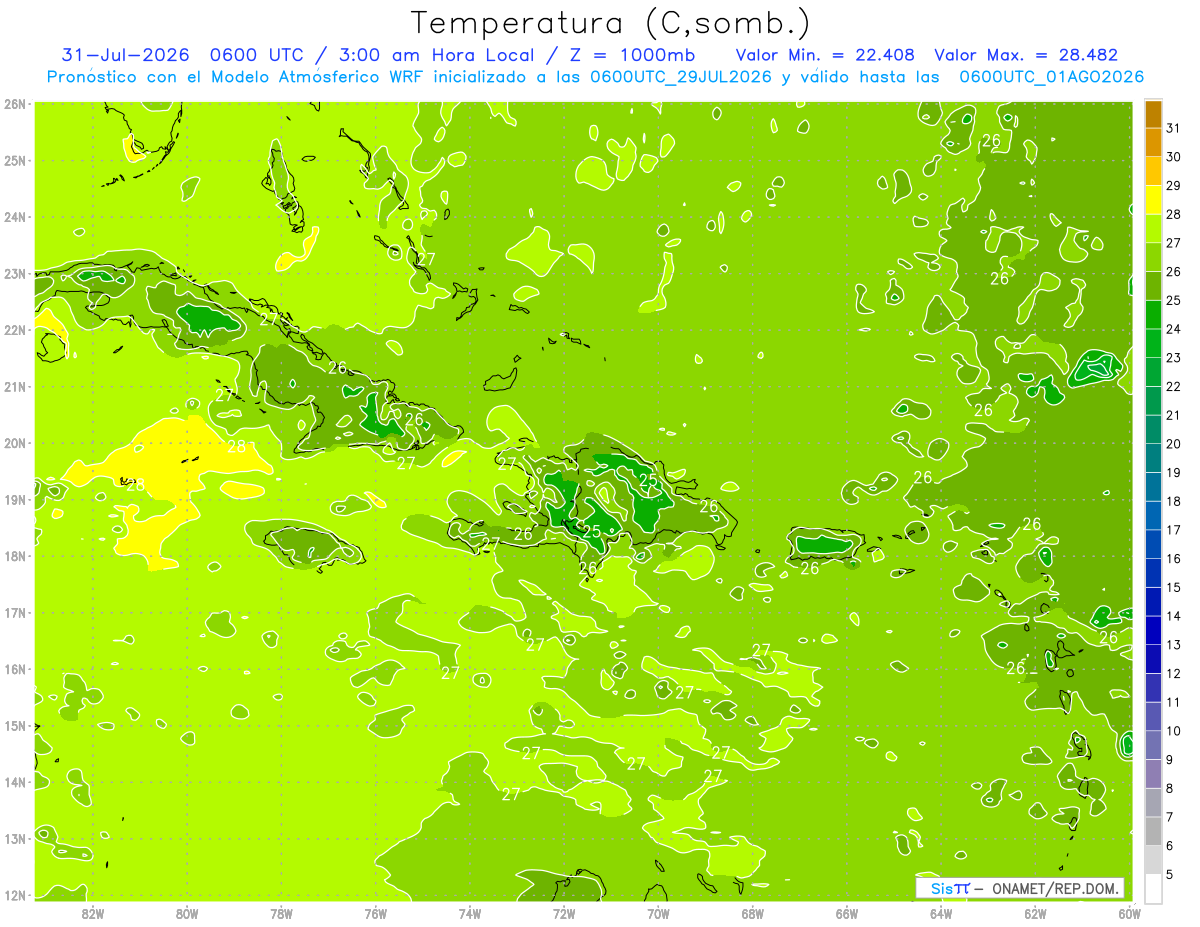
Task: Select the '0600UTC_29JUL2026' initialization time
Action: 681,77
